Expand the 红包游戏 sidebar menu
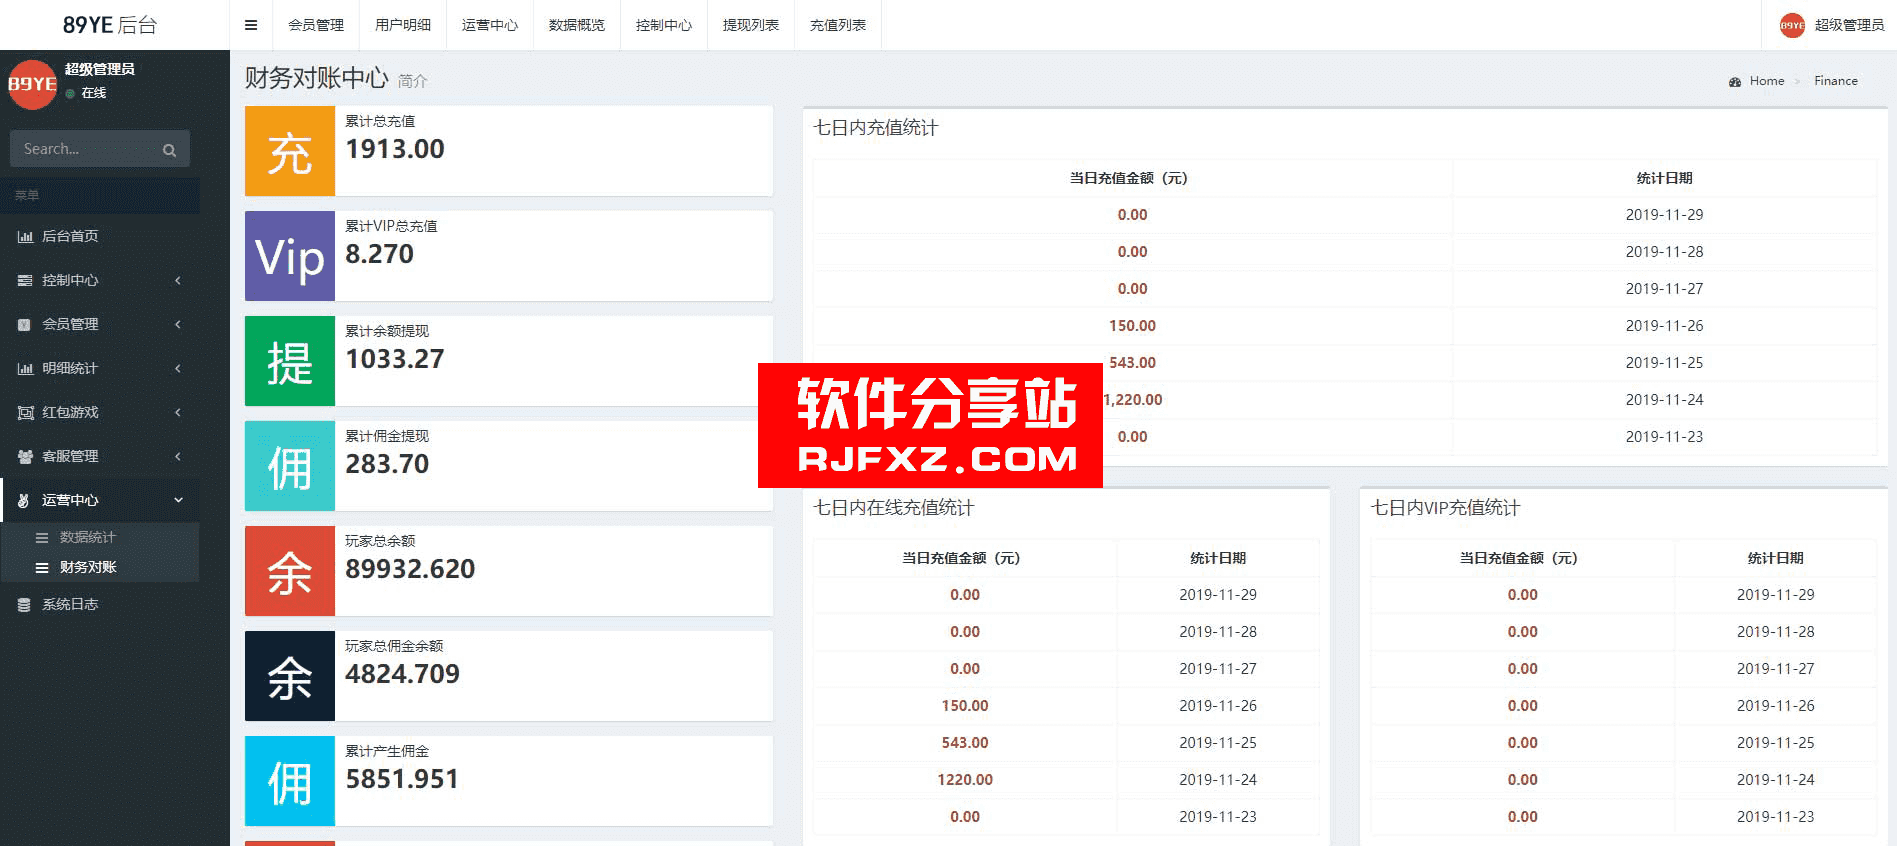The height and width of the screenshot is (846, 1897). click(x=100, y=412)
